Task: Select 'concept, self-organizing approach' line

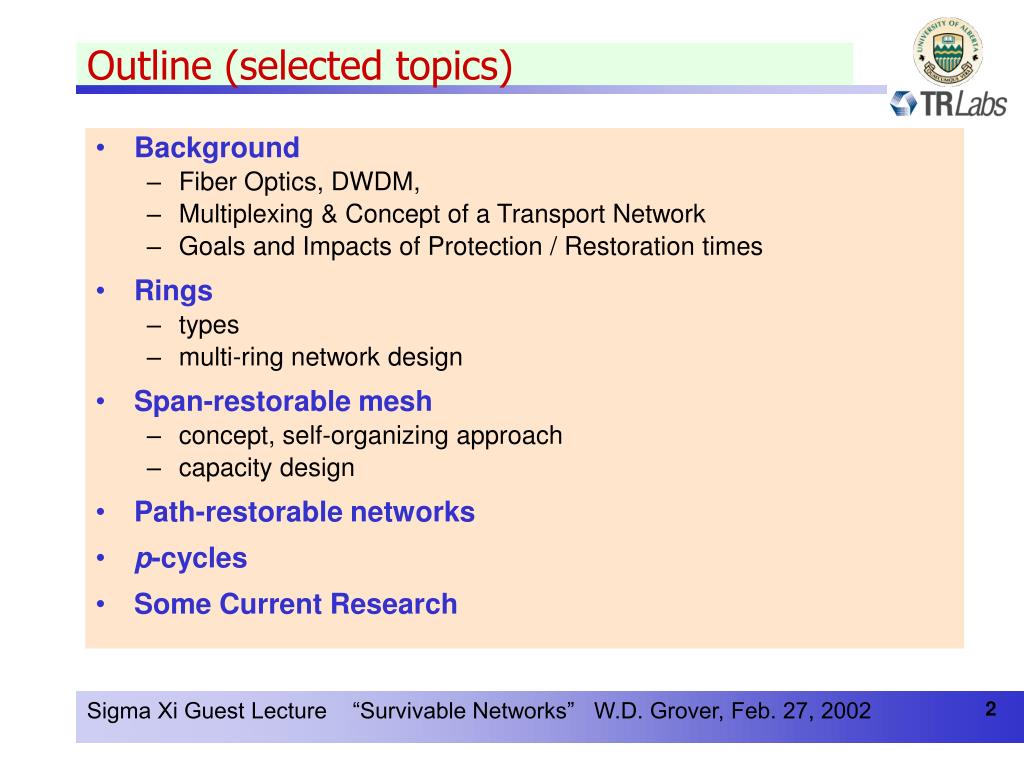Action: point(370,436)
